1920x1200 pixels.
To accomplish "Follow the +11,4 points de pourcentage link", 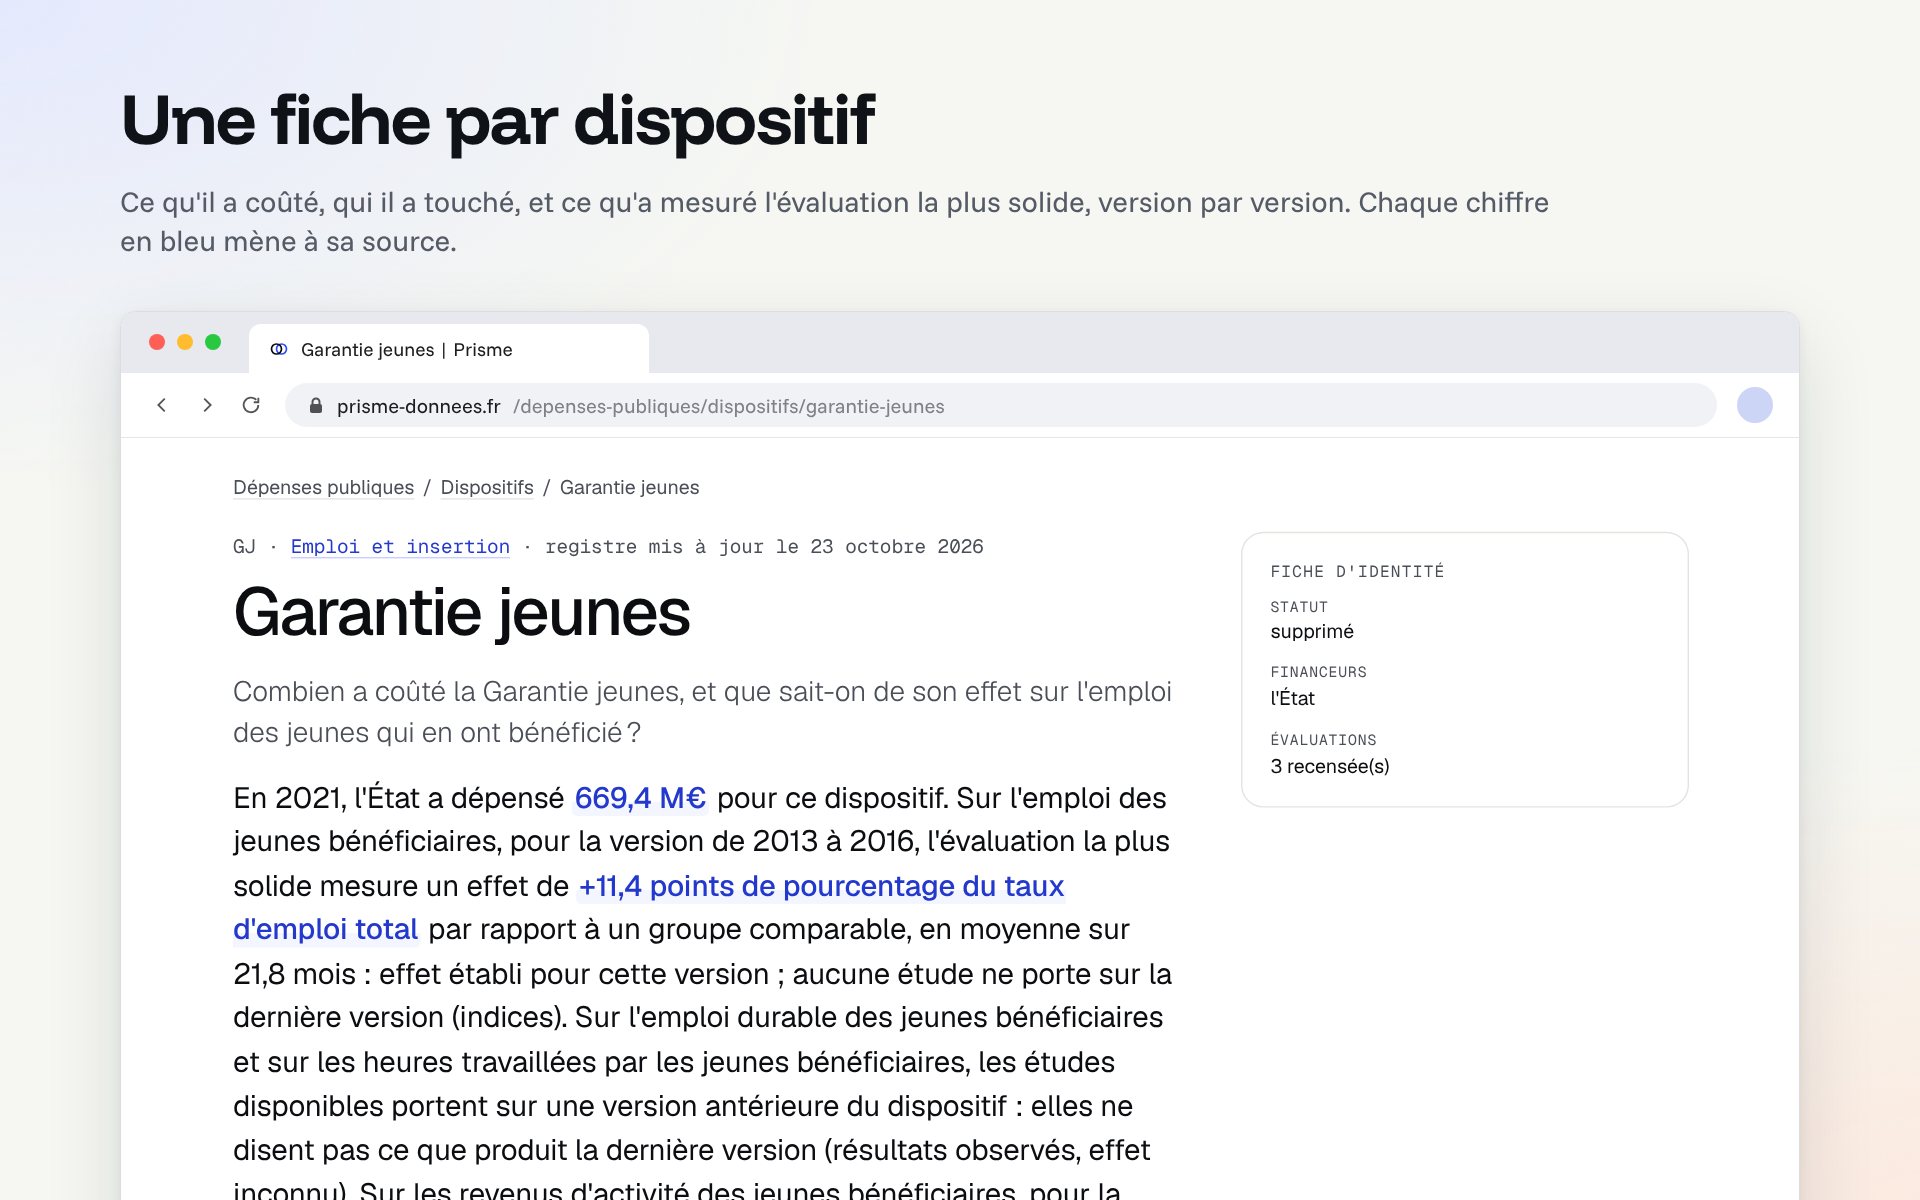I will click(649, 907).
